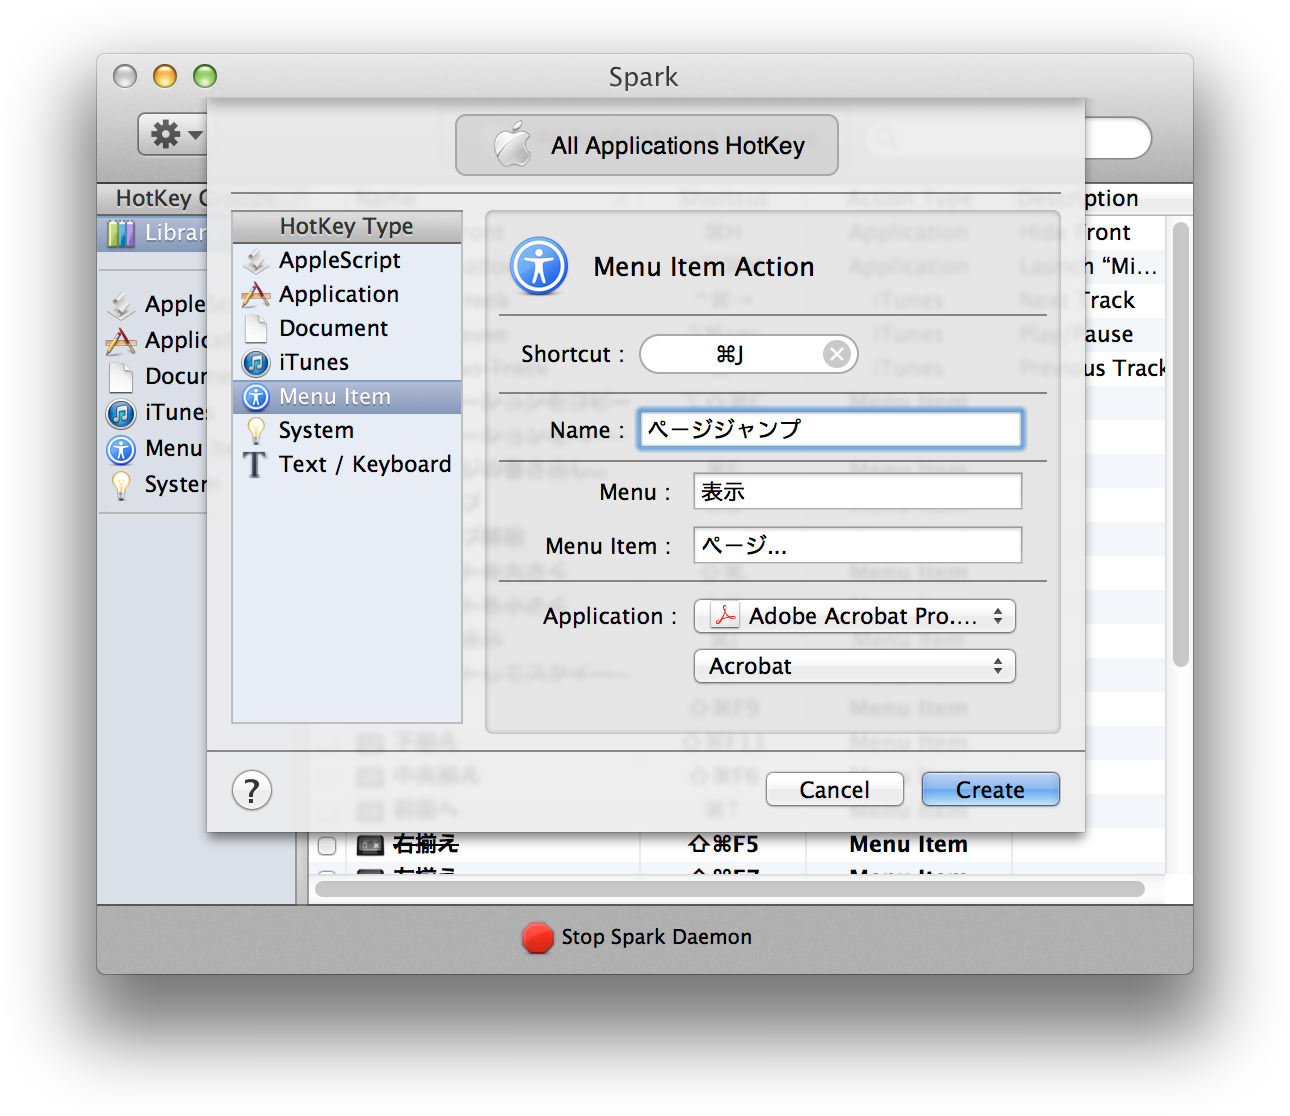
Task: Click the ⇧⌘F5 shortcut cell
Action: click(723, 845)
